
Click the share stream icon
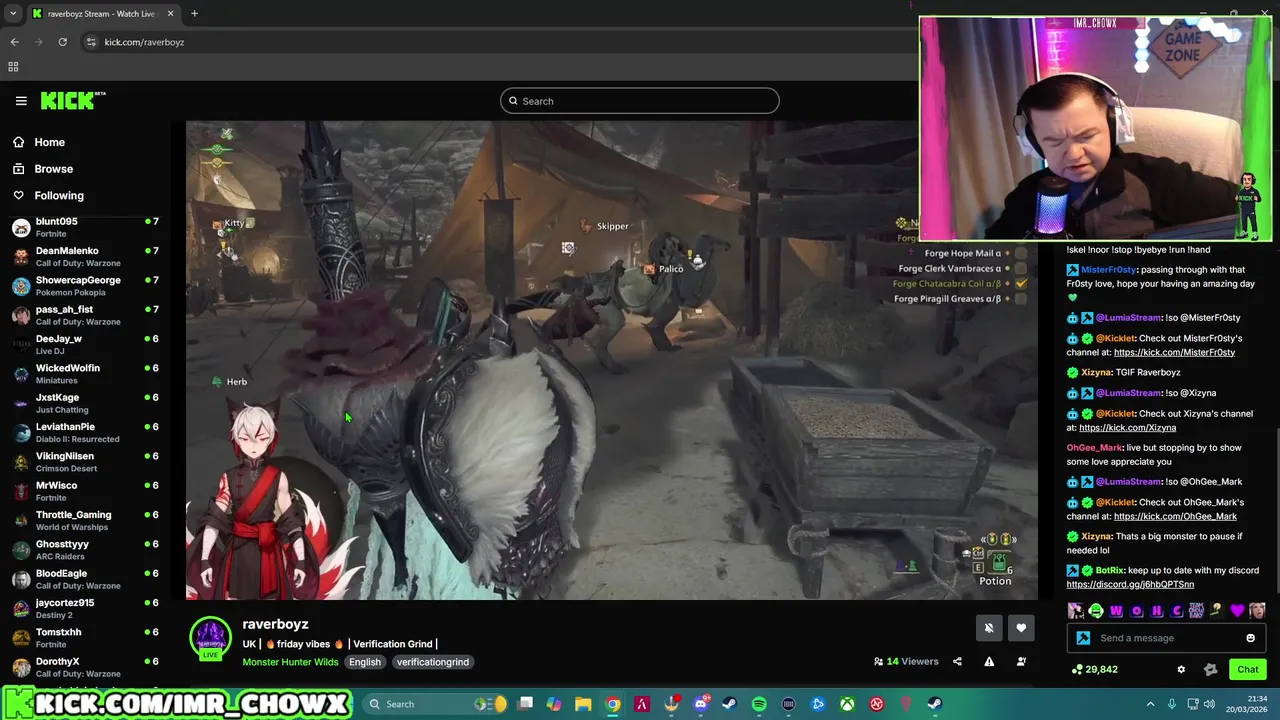tap(957, 661)
